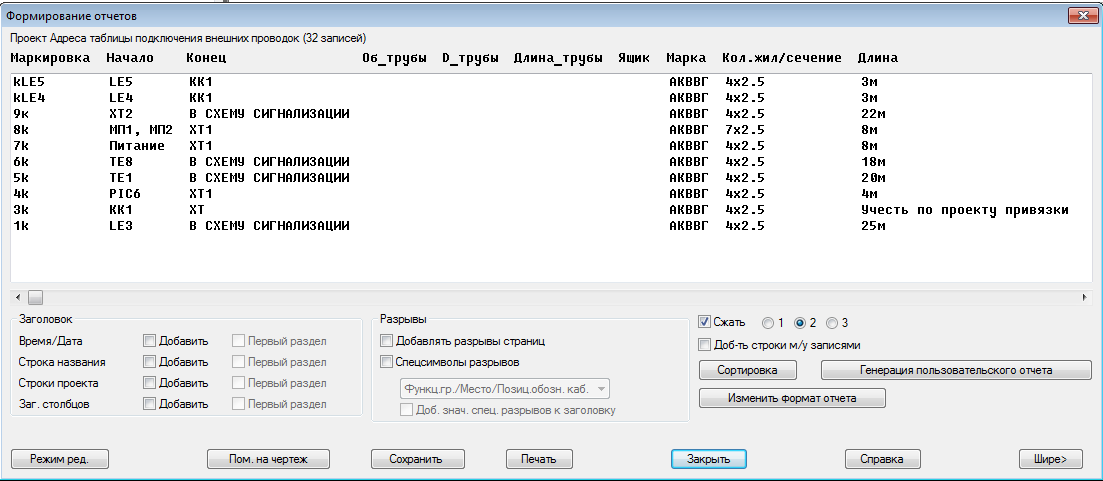Check Добавить for Заг. столбцов
1103x481 pixels.
click(150, 404)
